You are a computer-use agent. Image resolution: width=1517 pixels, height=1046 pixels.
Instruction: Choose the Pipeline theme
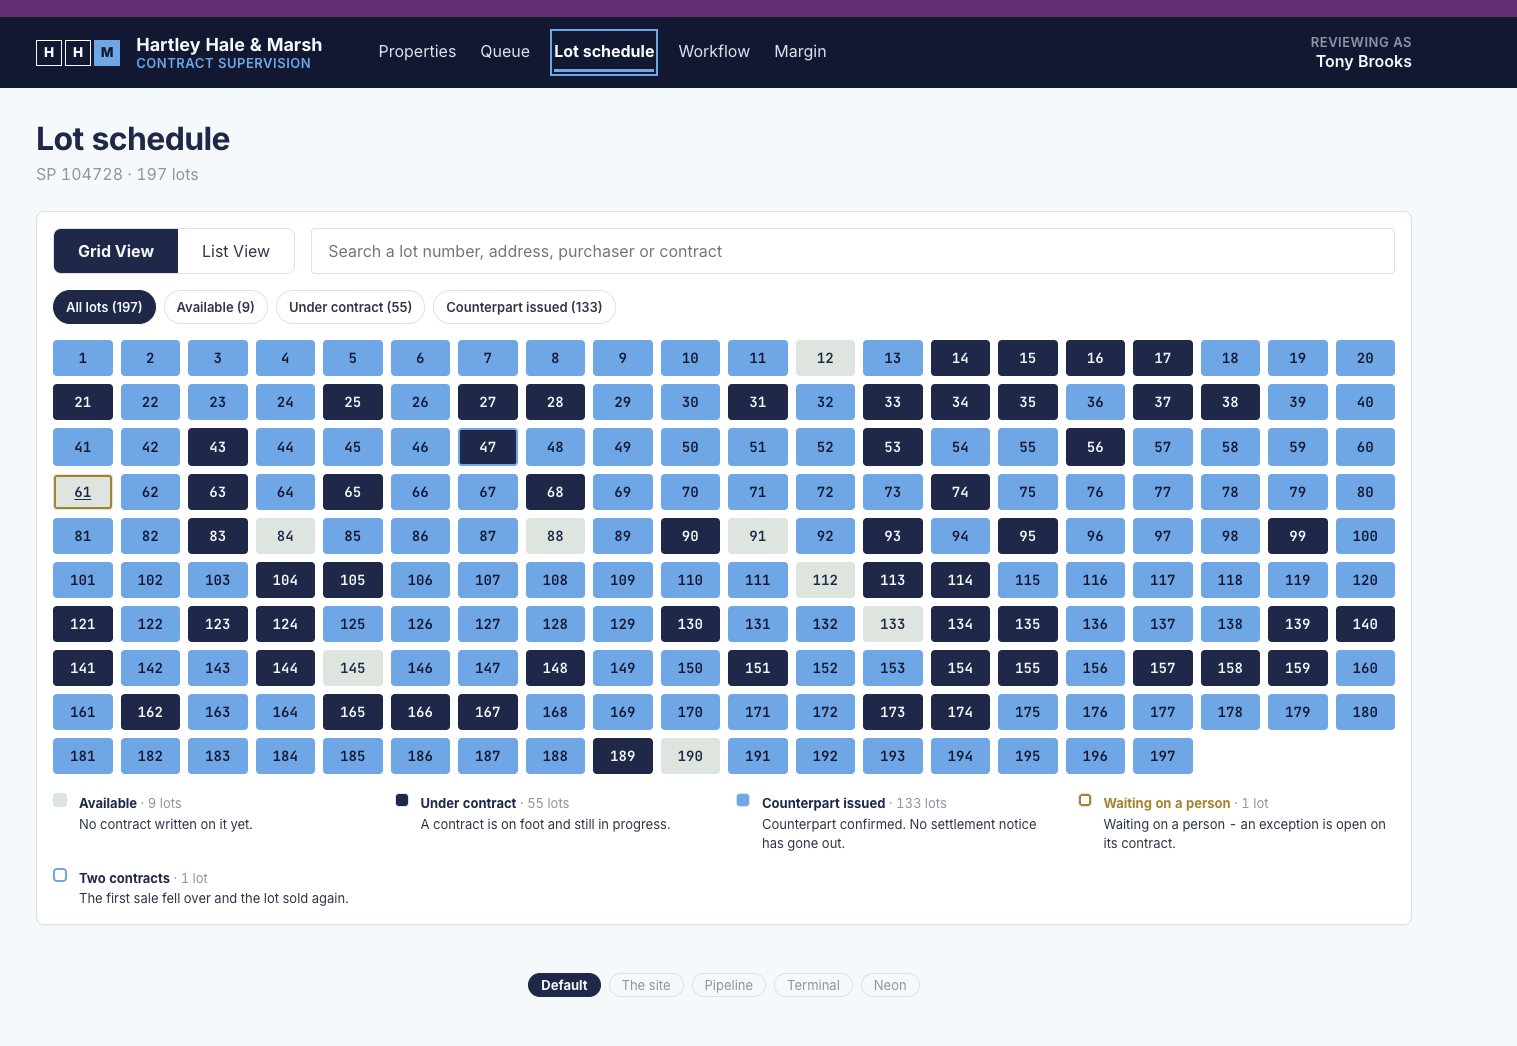point(728,985)
